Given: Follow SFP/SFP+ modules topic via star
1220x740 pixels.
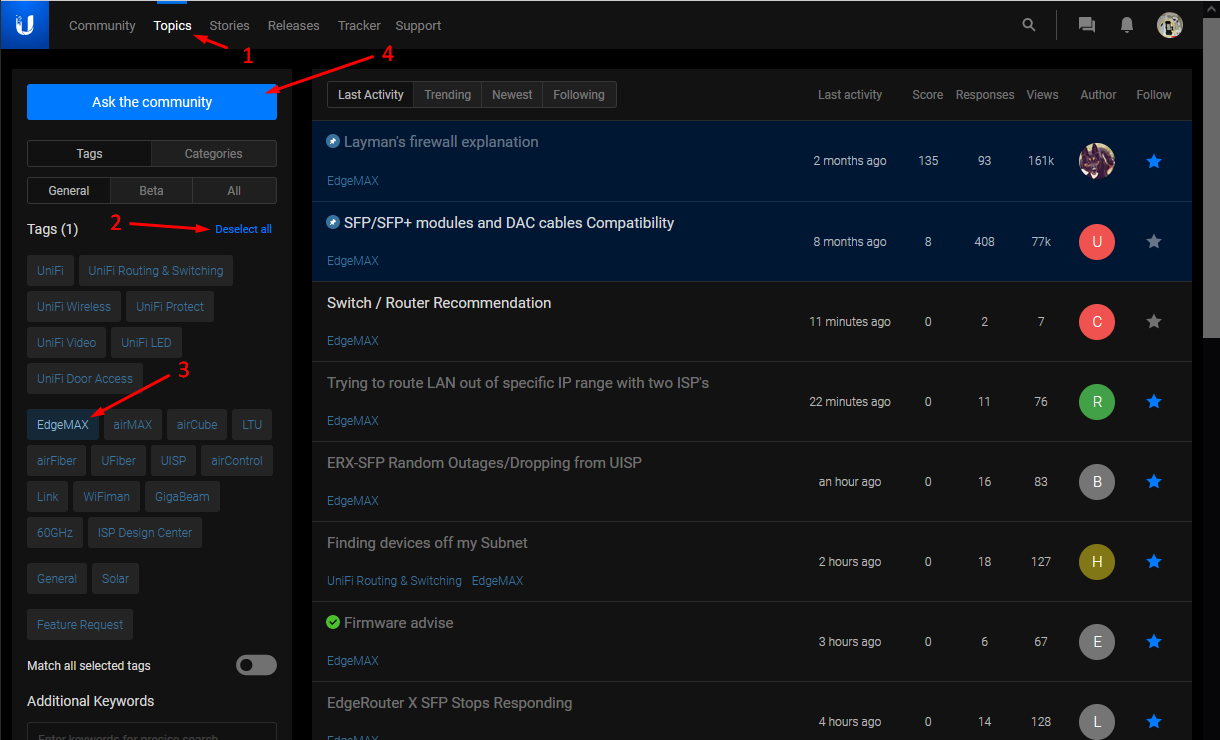Looking at the screenshot, I should pyautogui.click(x=1154, y=241).
